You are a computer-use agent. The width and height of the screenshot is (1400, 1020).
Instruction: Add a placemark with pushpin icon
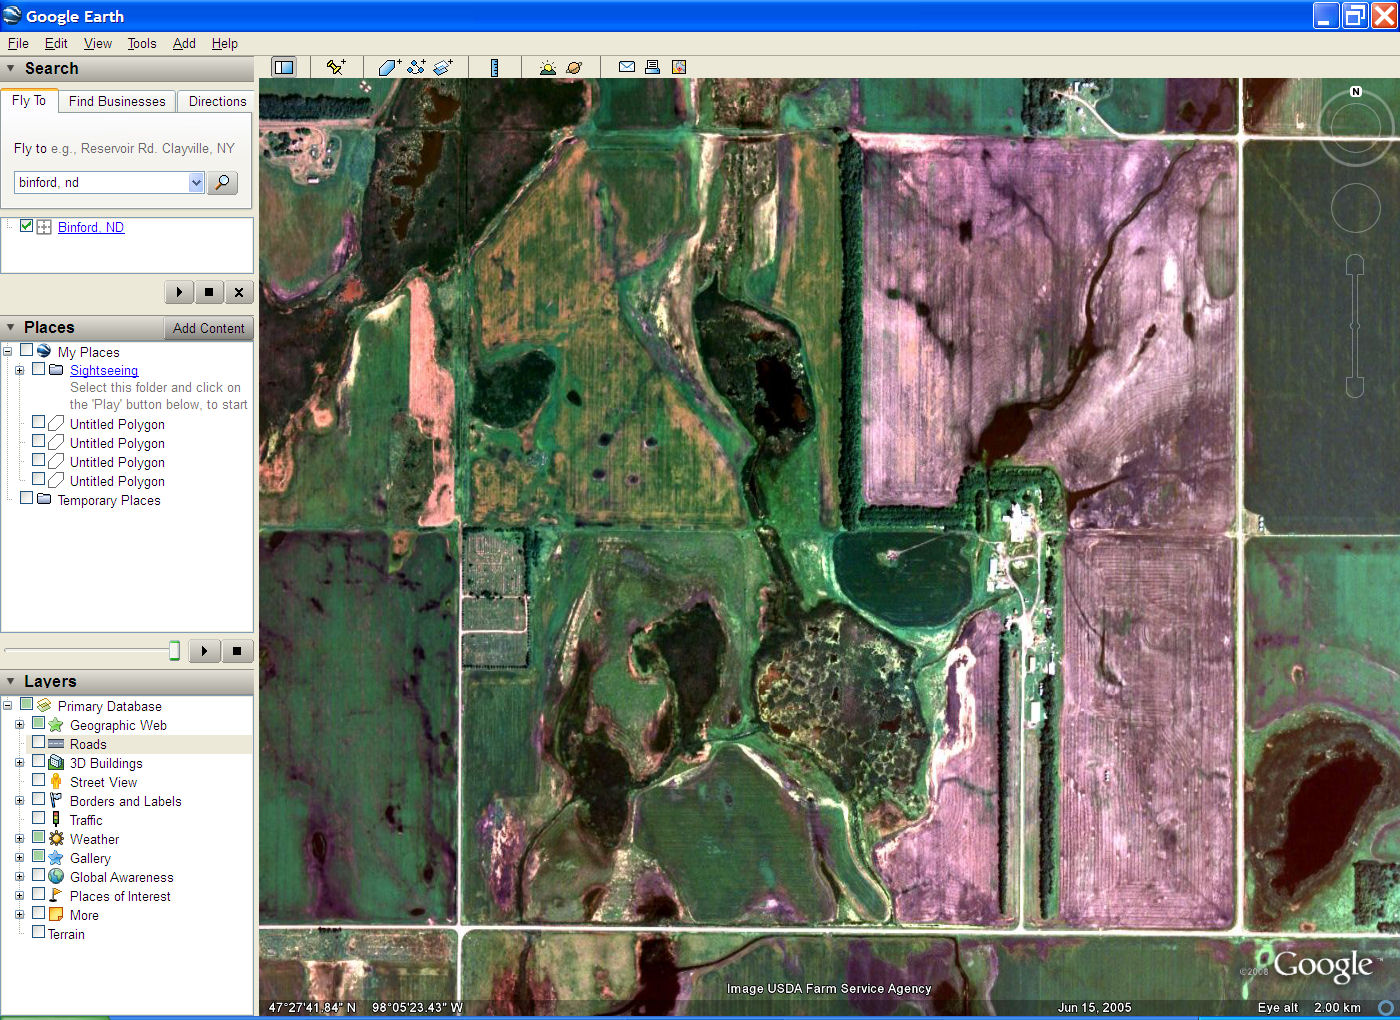(x=336, y=67)
